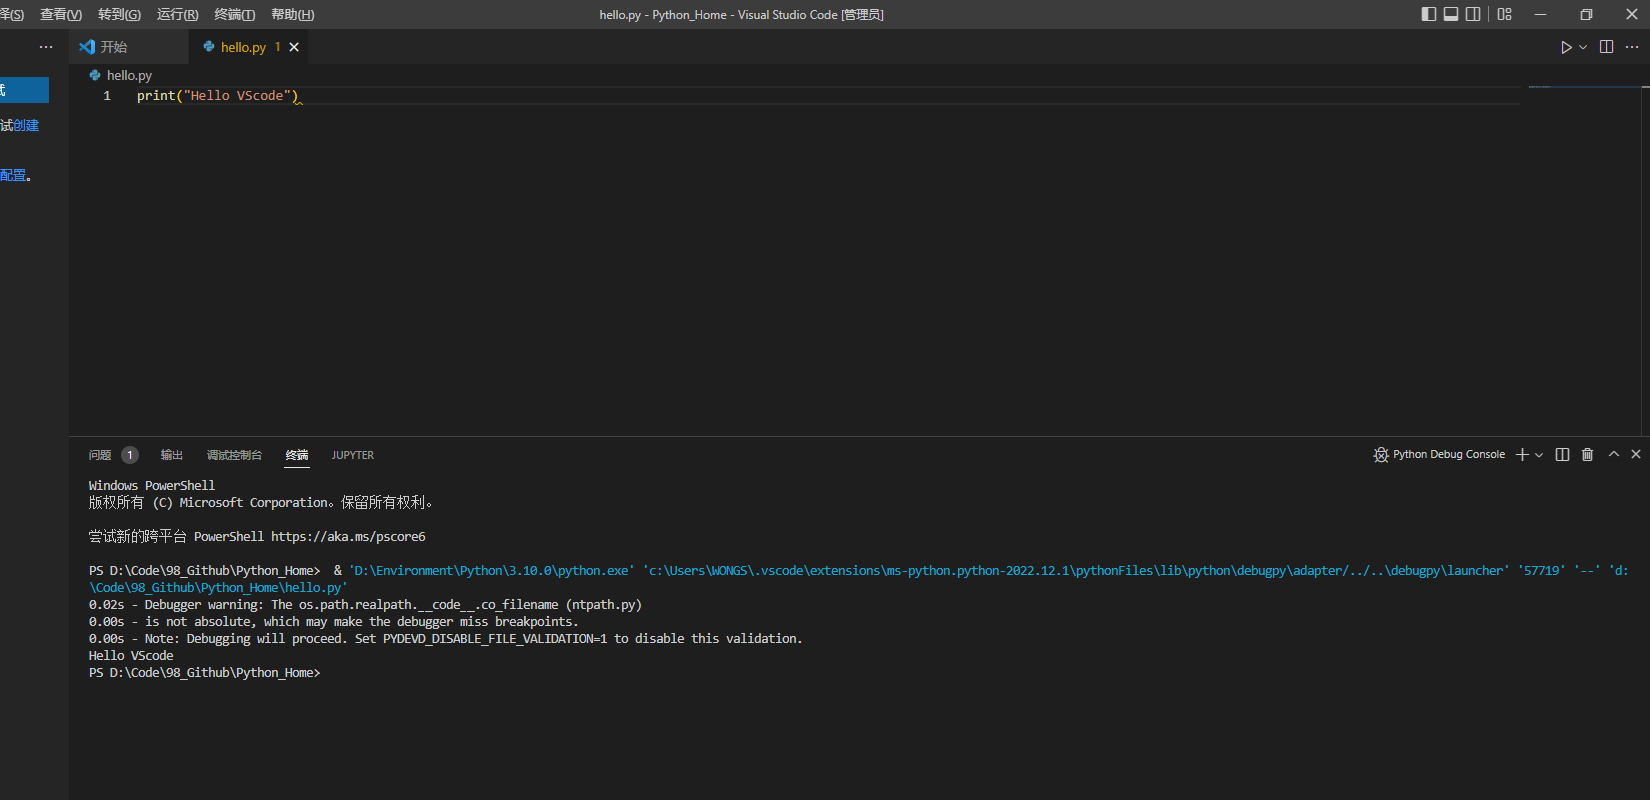1650x800 pixels.
Task: Toggle bottom panel layout icon
Action: (1451, 14)
